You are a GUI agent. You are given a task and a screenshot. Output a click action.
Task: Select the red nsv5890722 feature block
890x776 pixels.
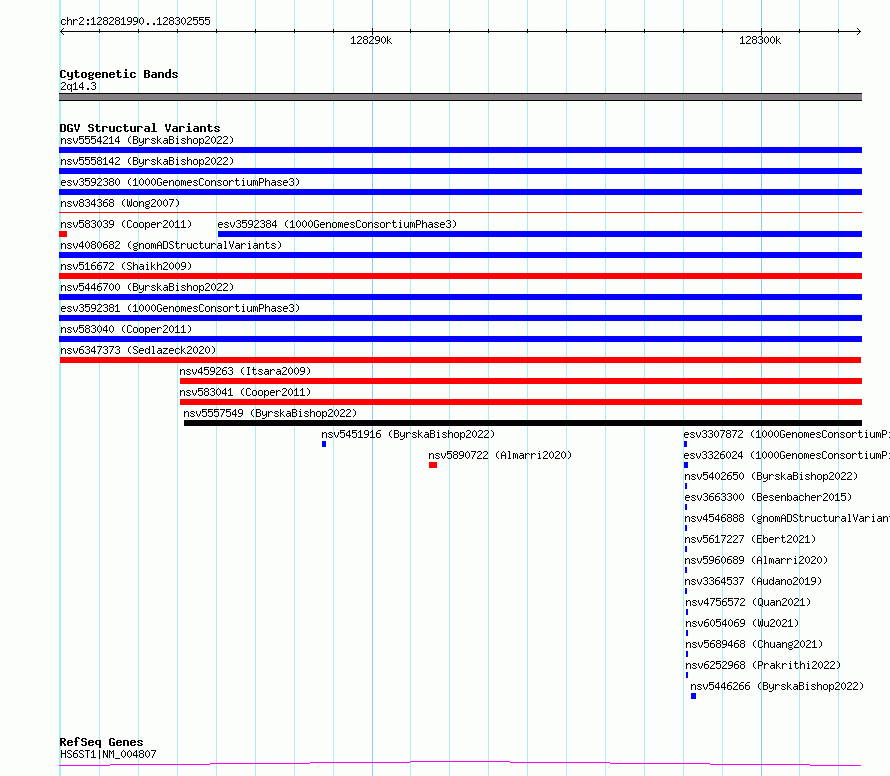click(433, 465)
